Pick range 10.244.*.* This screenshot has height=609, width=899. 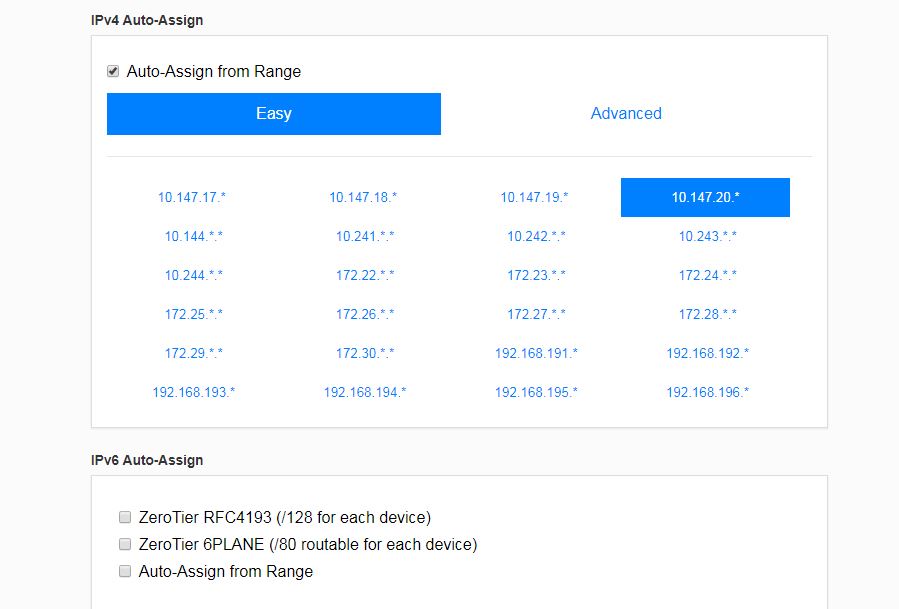[194, 275]
